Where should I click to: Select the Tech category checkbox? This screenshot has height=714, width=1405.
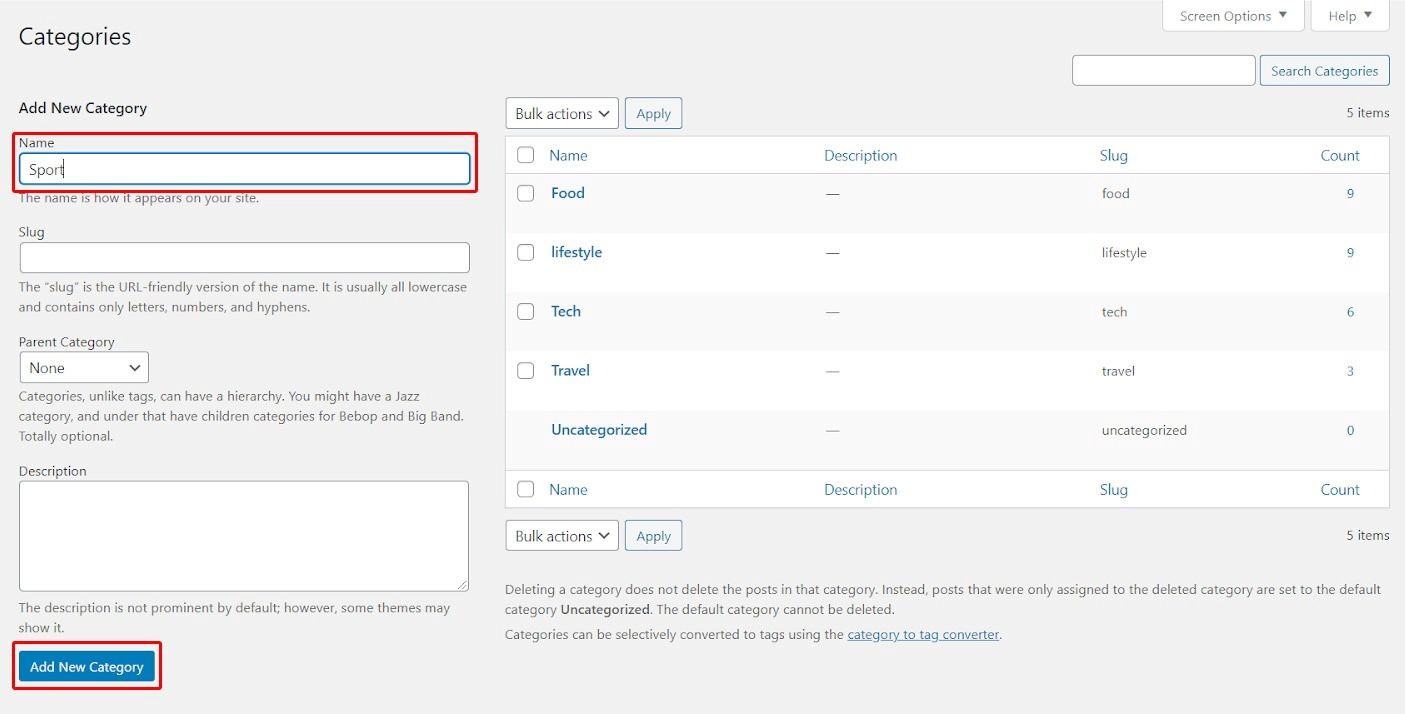[525, 312]
